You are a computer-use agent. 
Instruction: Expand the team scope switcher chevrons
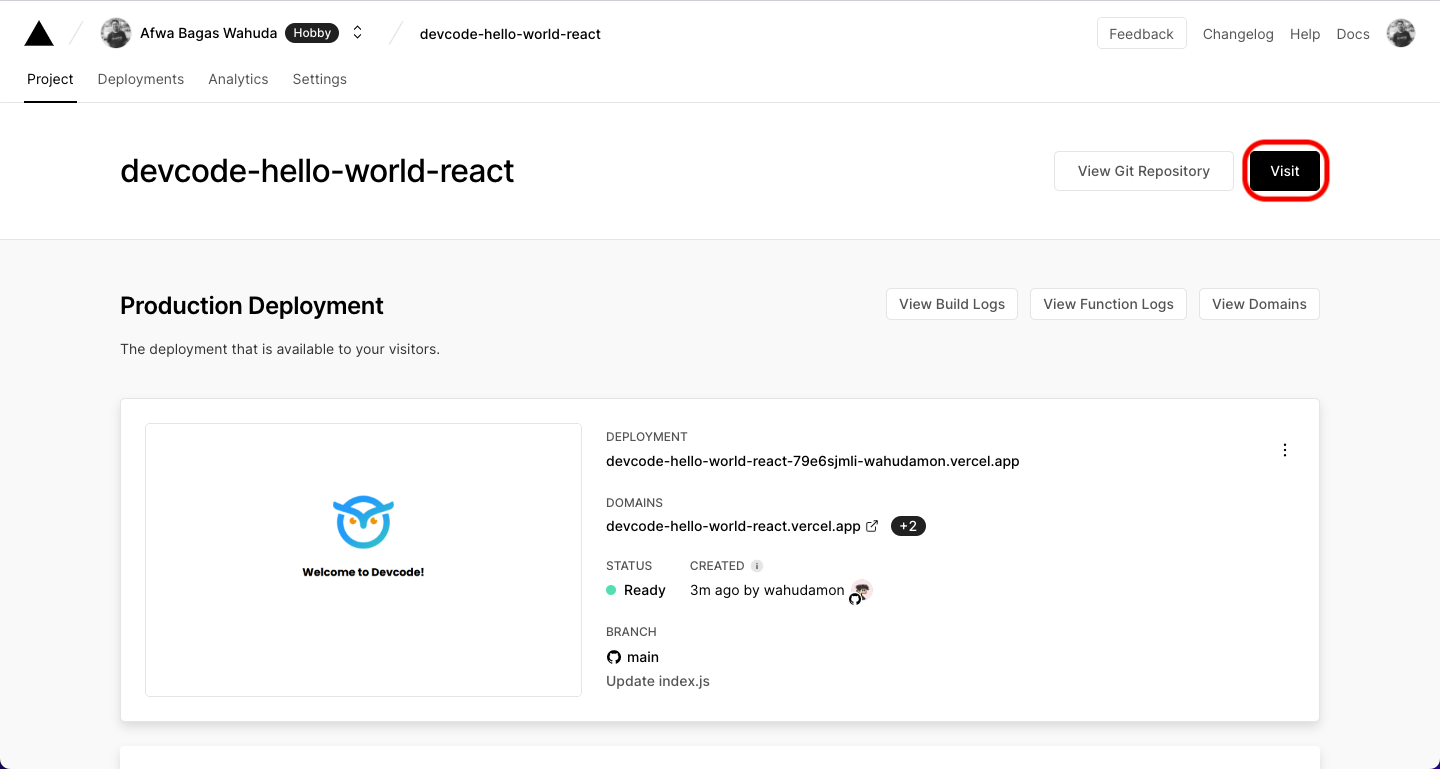[357, 33]
